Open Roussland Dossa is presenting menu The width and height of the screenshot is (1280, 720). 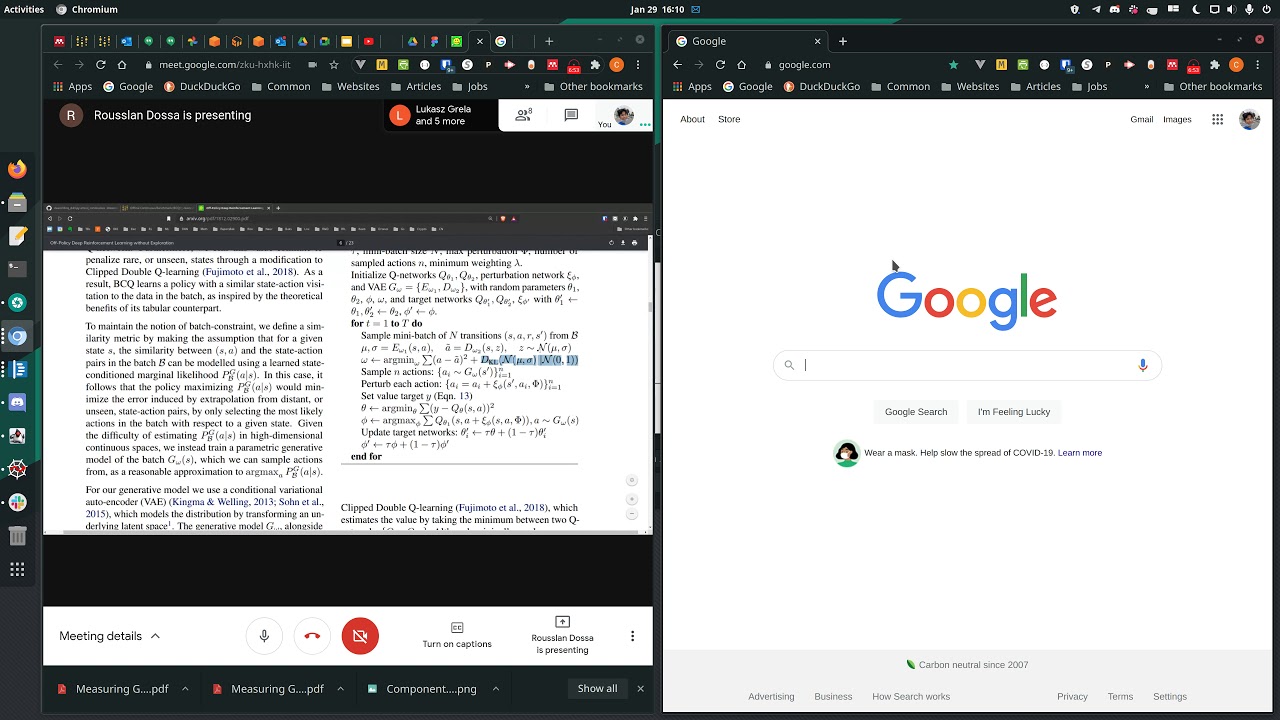tap(562, 635)
